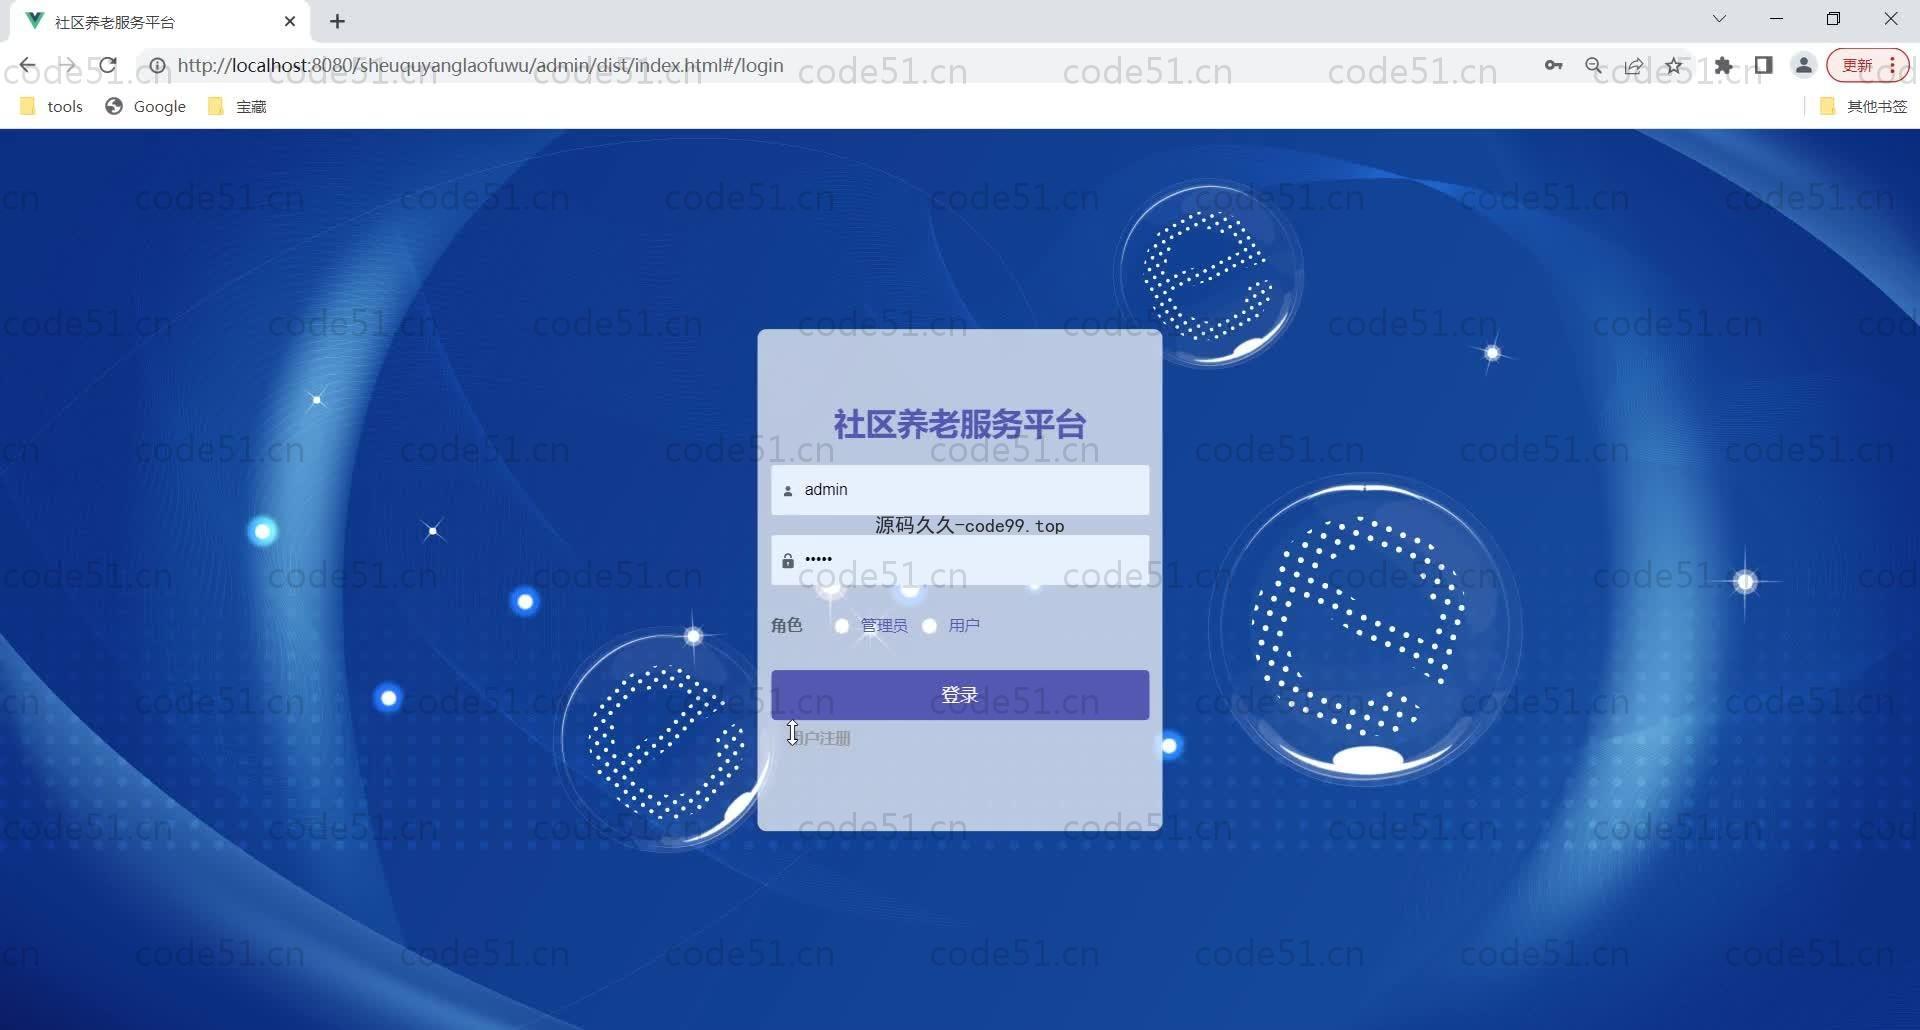Open the tab search chevron
This screenshot has height=1030, width=1920.
click(1719, 19)
